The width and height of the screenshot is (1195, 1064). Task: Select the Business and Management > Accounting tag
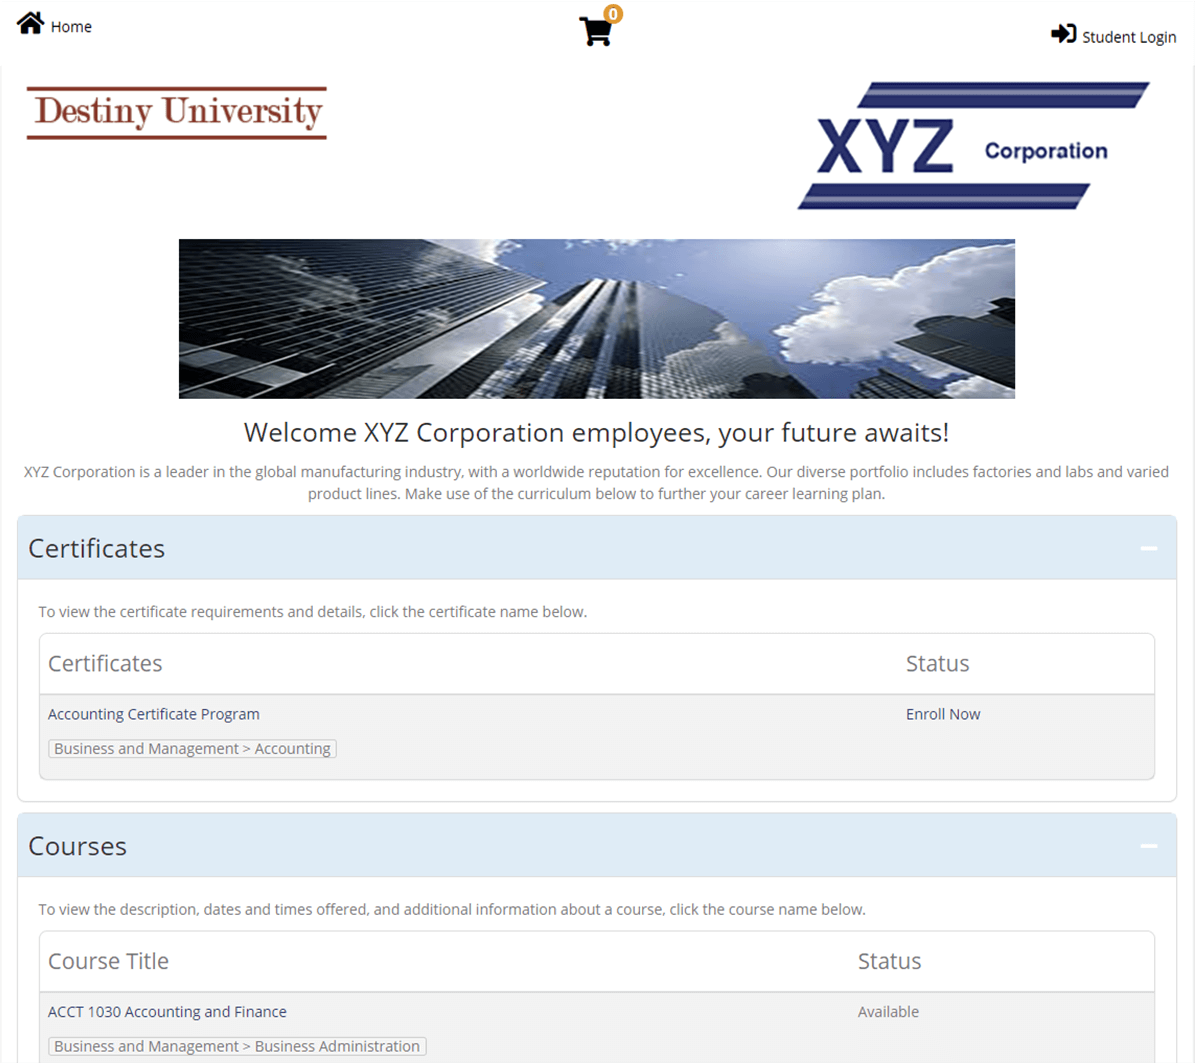point(192,749)
